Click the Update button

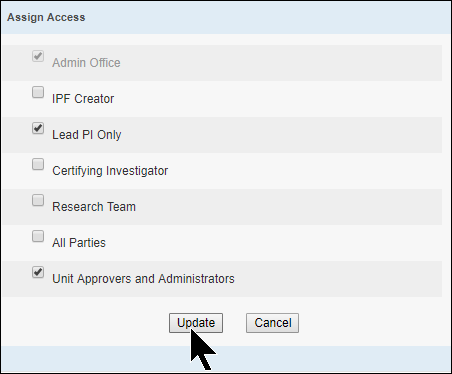click(x=196, y=323)
